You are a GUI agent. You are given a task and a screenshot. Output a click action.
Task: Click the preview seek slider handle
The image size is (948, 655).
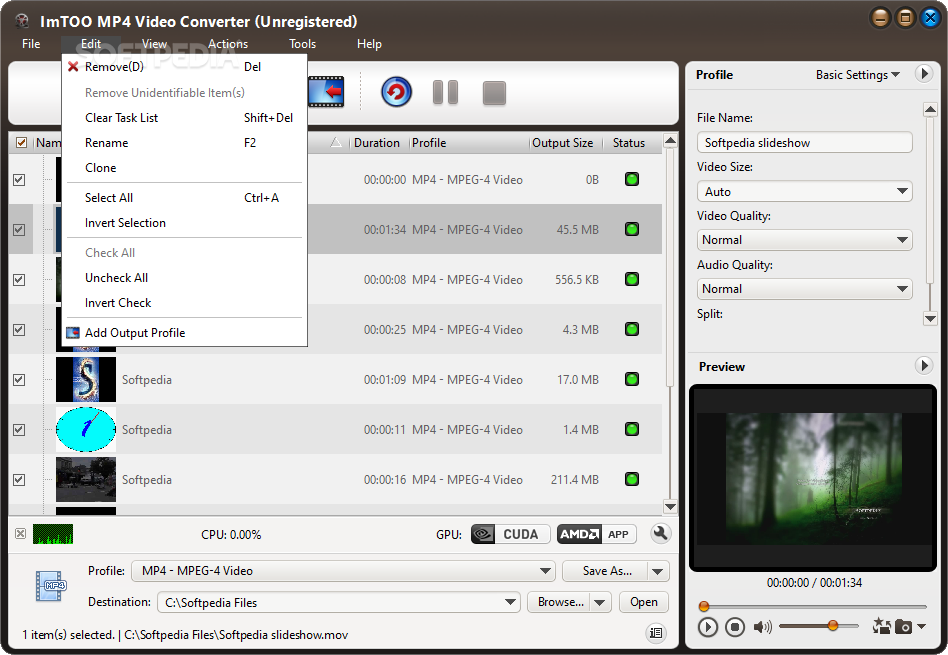(704, 606)
